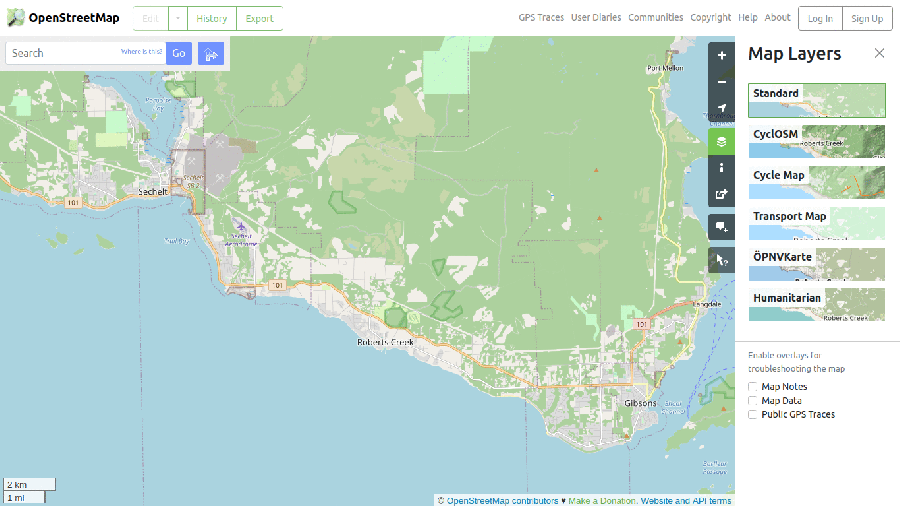Zoom out with the minus icon

(x=721, y=82)
